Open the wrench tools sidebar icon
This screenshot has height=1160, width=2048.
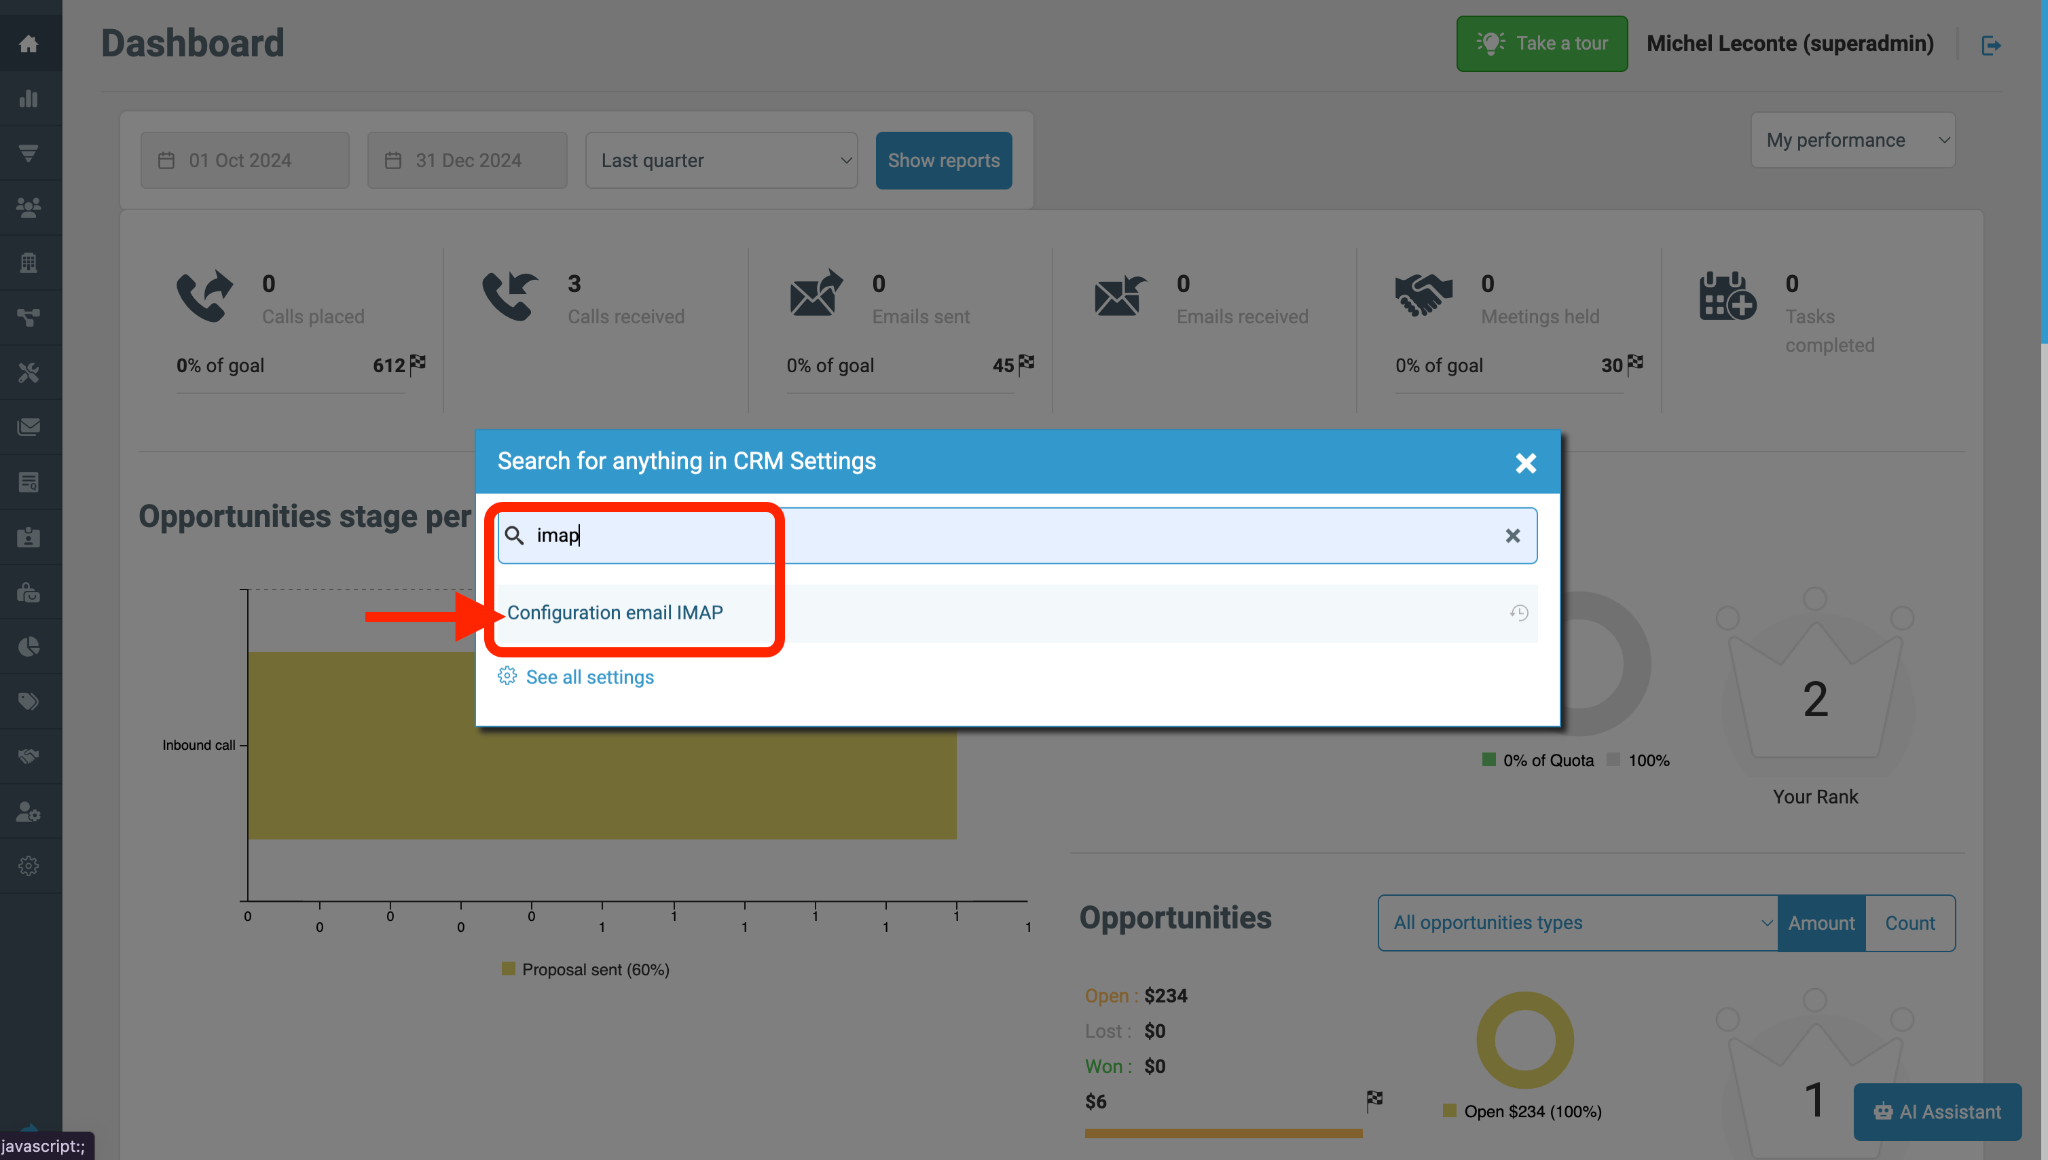[x=29, y=373]
